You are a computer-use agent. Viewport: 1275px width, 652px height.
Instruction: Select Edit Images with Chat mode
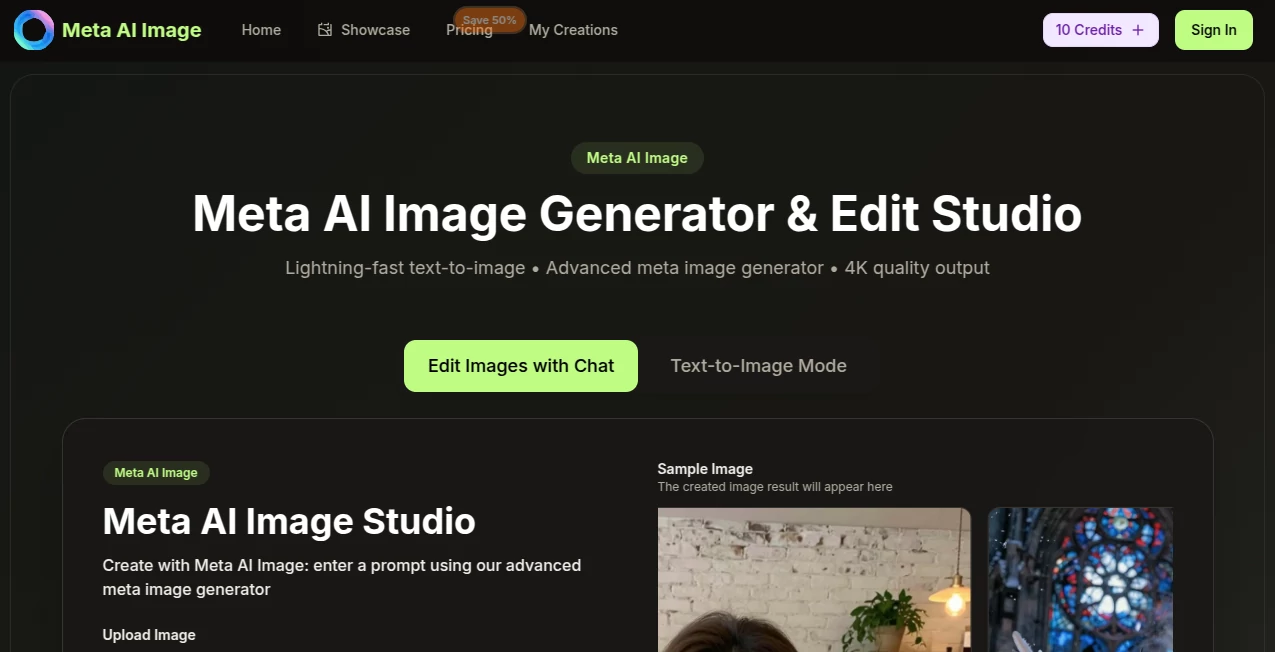tap(520, 365)
